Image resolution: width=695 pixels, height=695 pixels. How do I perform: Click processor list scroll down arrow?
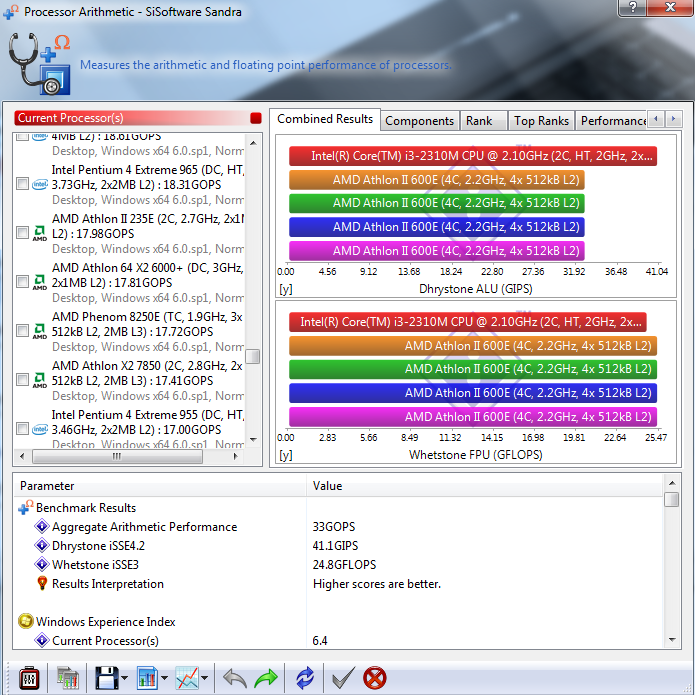(253, 440)
